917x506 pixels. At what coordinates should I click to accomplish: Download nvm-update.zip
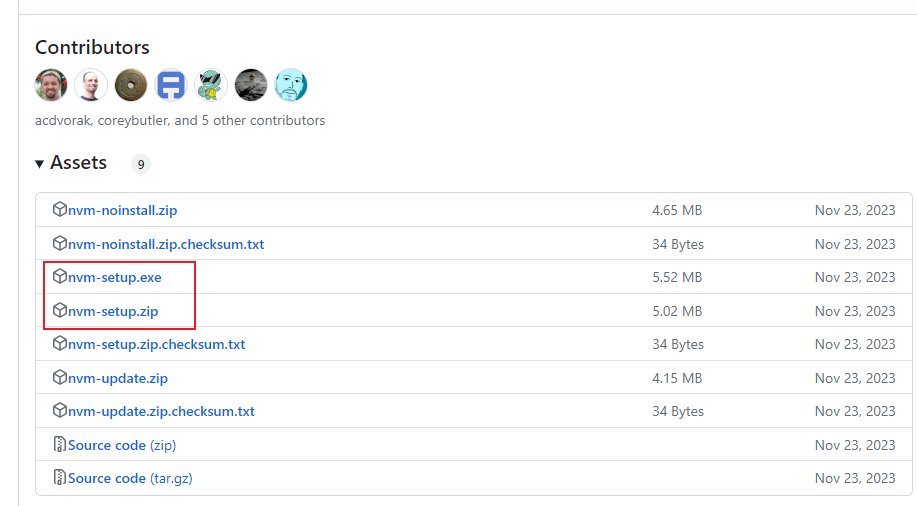coord(118,378)
